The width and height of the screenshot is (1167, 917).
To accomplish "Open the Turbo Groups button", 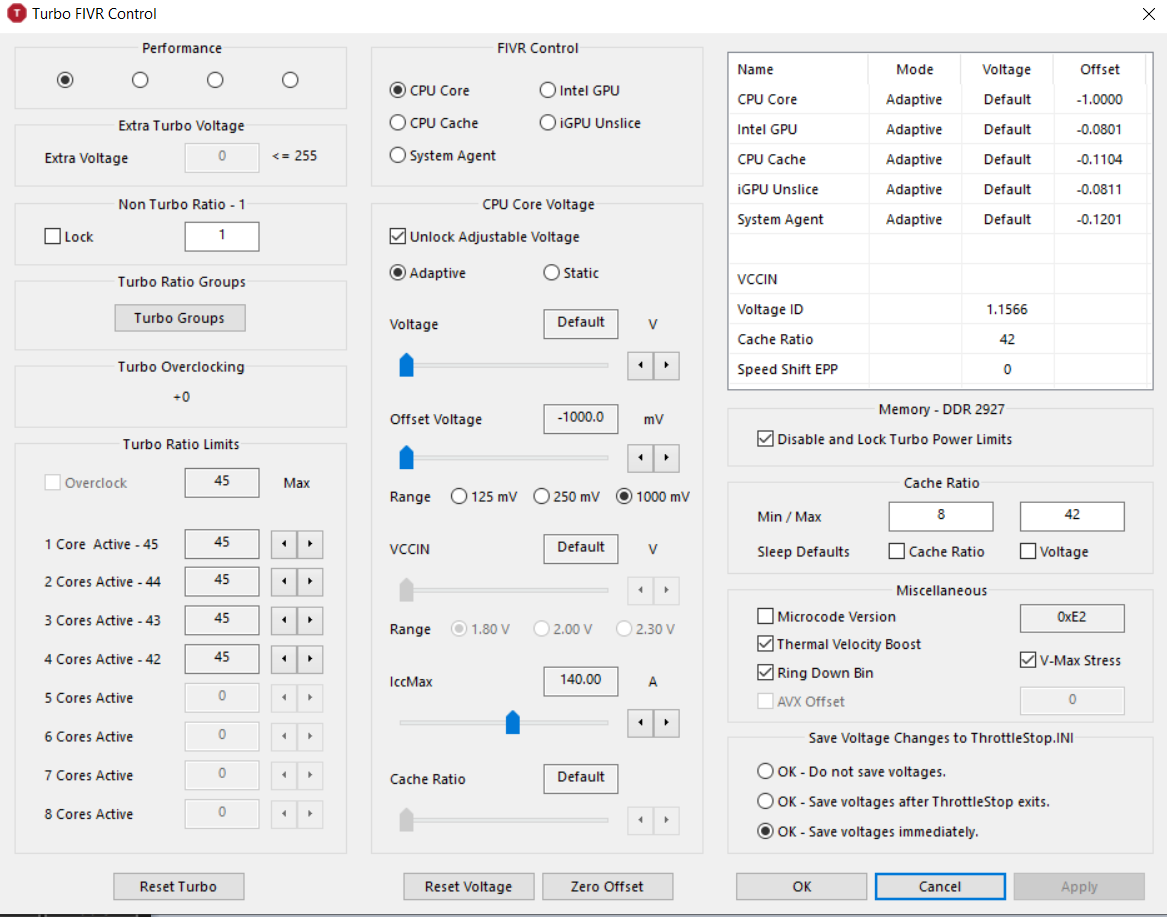I will pyautogui.click(x=179, y=318).
